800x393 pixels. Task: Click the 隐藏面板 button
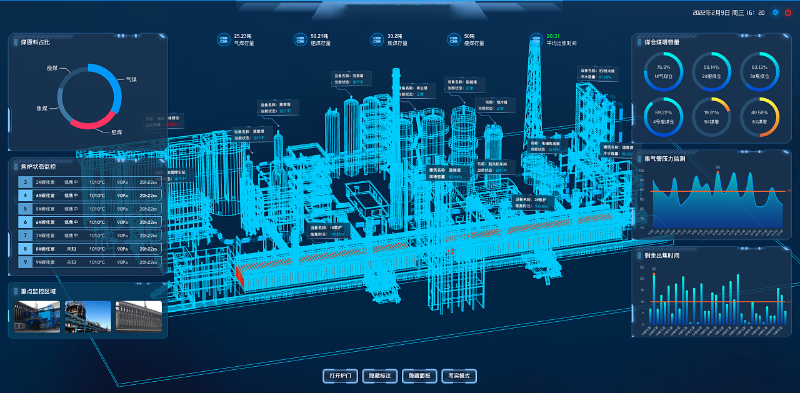[420, 376]
